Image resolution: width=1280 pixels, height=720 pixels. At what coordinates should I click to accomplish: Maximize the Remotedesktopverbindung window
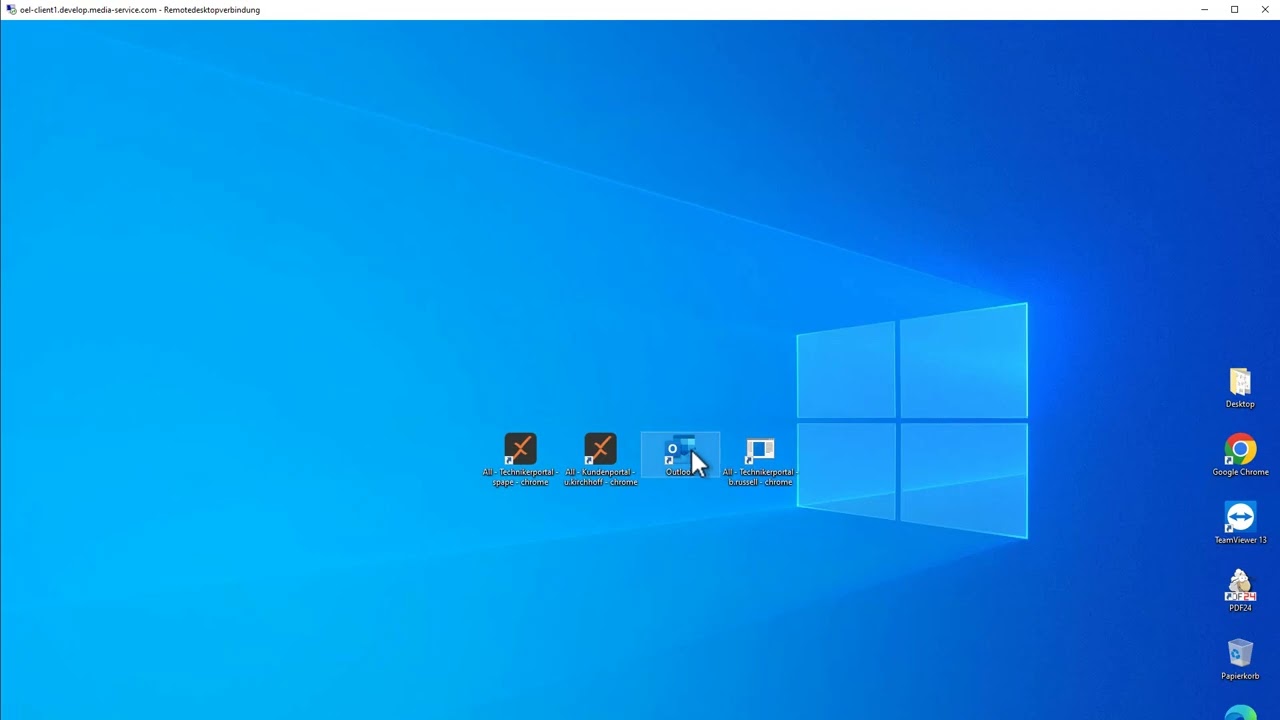pyautogui.click(x=1234, y=10)
